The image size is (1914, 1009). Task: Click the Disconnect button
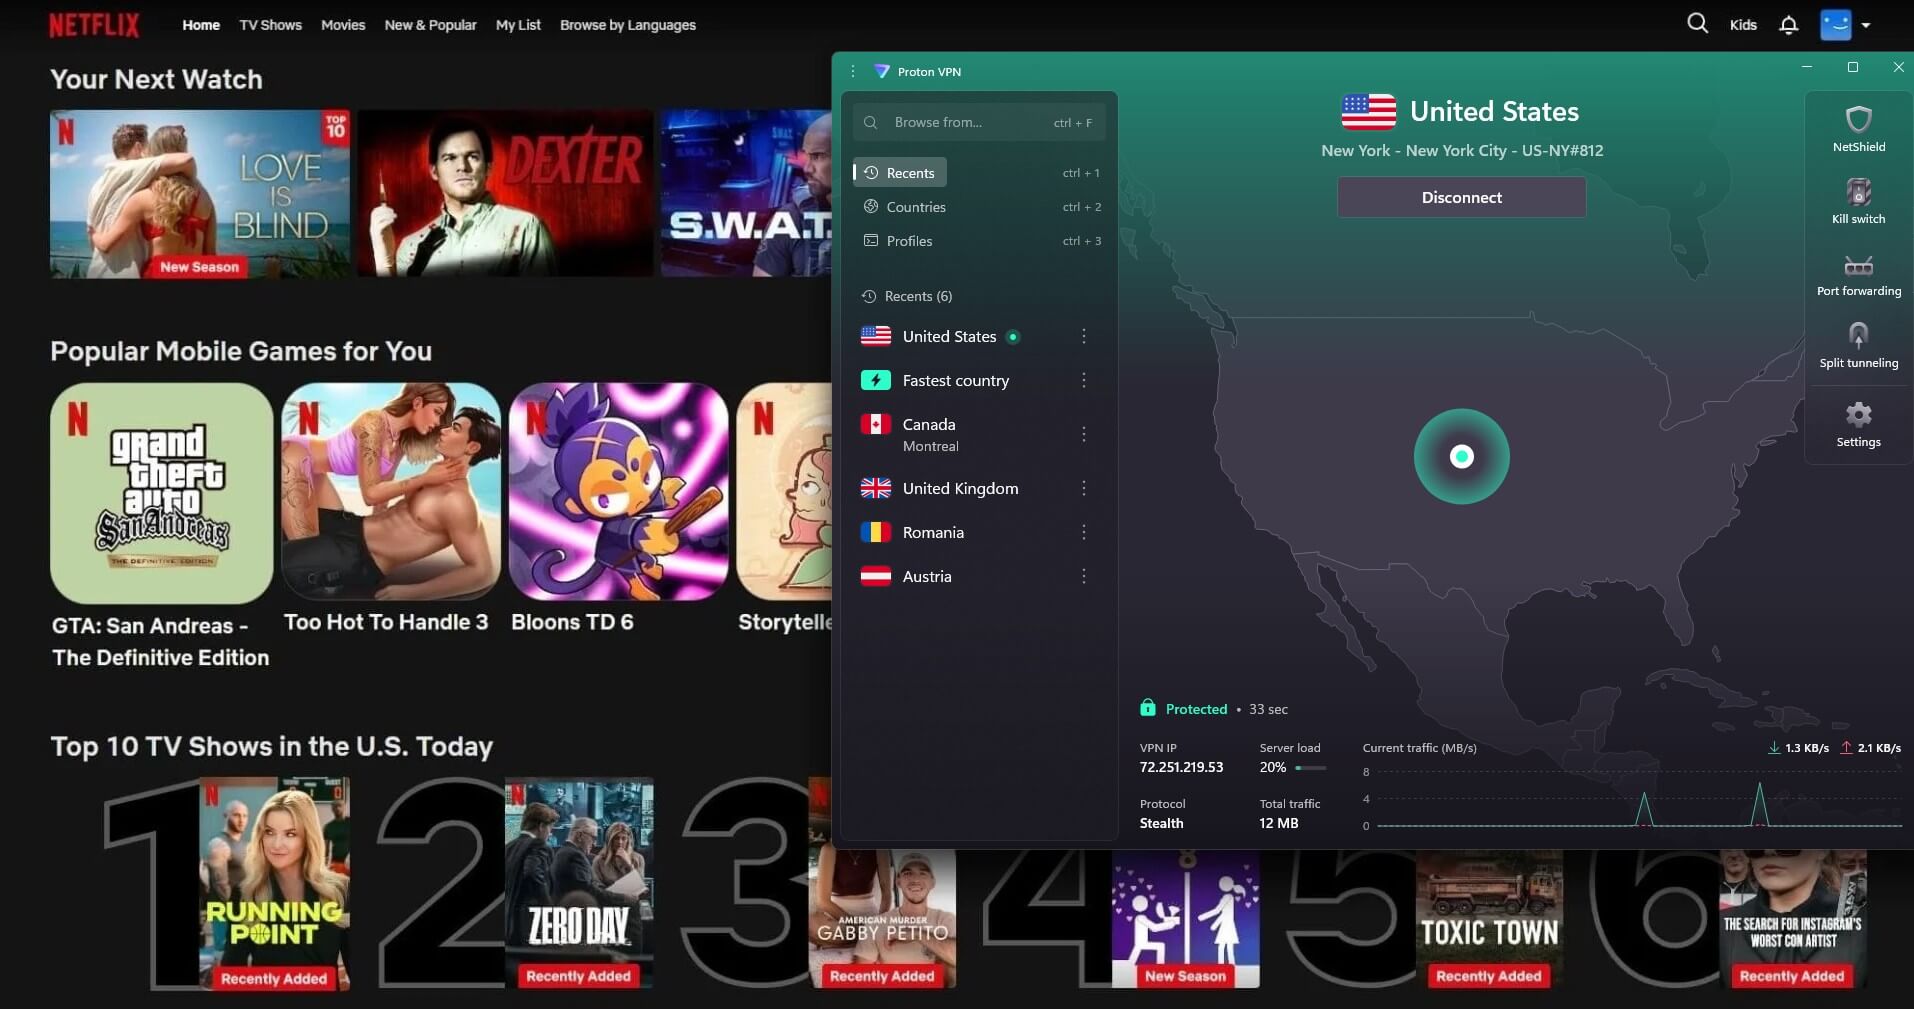[x=1461, y=197]
